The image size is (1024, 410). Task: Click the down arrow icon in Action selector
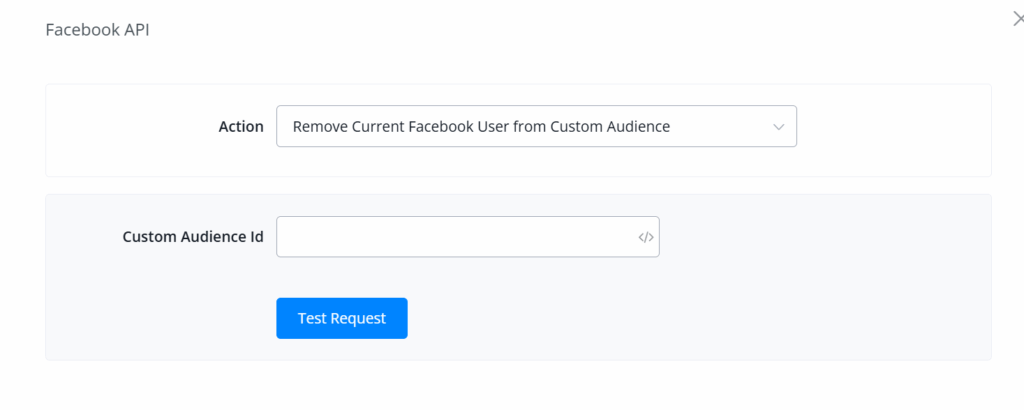[779, 127]
